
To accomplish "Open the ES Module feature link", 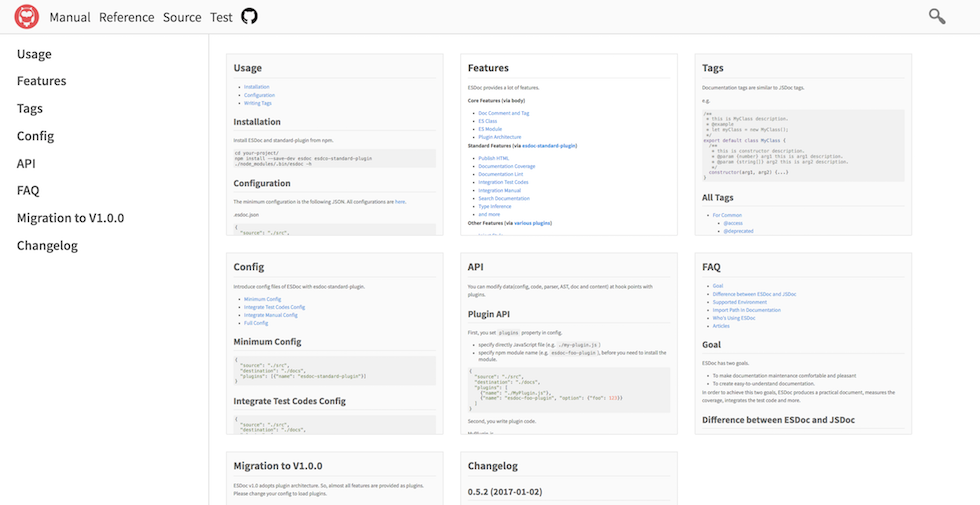I will pos(490,129).
